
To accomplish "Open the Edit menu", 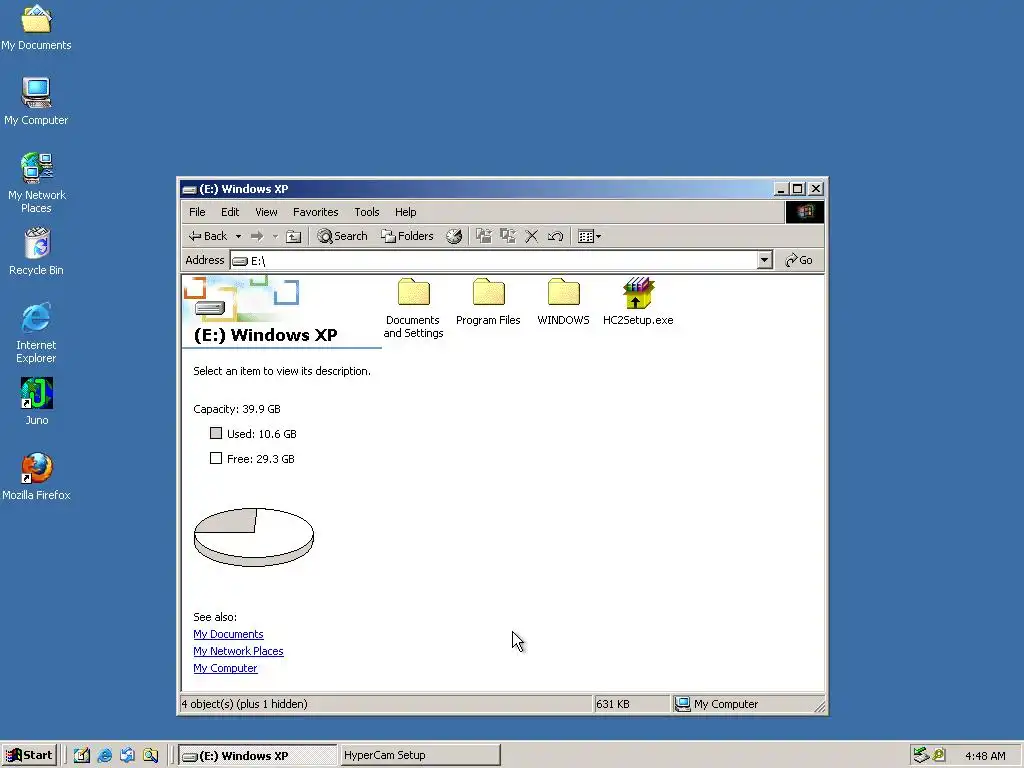I will coord(230,212).
